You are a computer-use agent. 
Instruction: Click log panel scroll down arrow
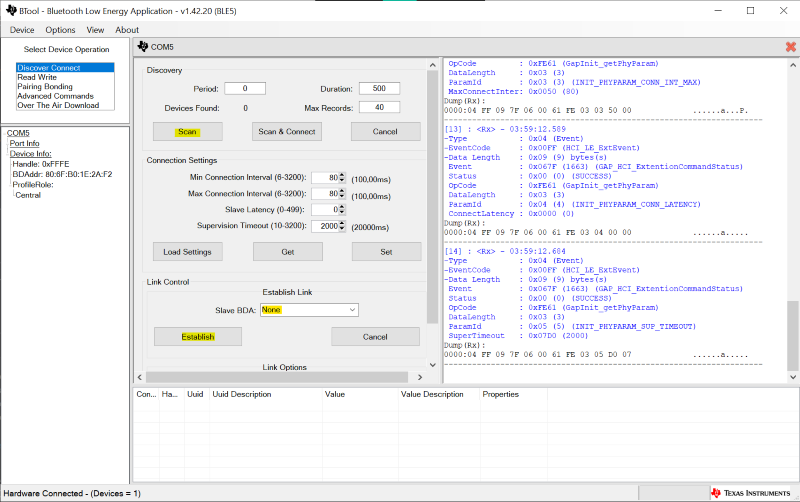click(x=793, y=377)
